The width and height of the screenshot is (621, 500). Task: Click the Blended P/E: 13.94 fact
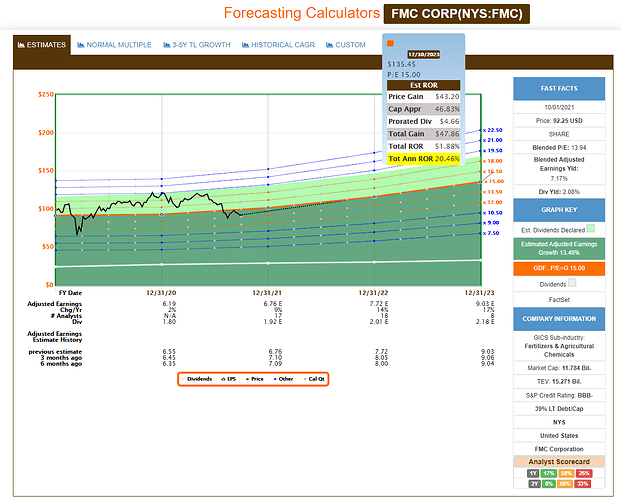tap(559, 148)
